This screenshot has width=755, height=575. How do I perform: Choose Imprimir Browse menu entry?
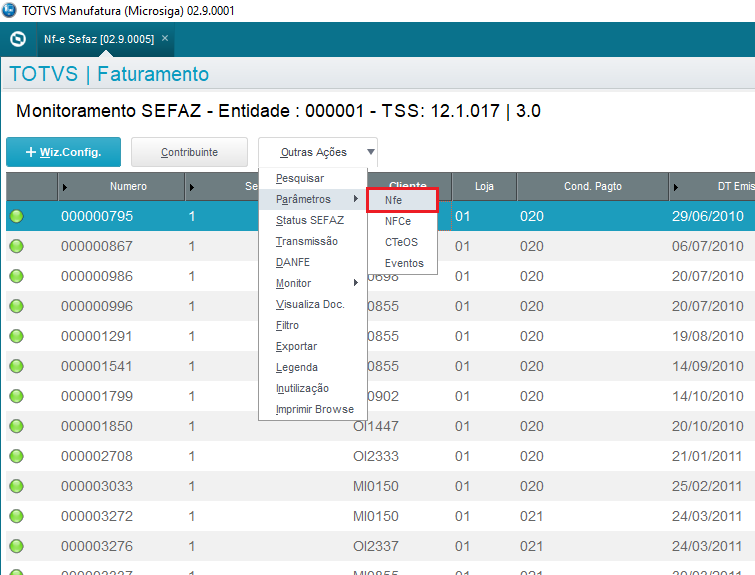click(x=313, y=409)
